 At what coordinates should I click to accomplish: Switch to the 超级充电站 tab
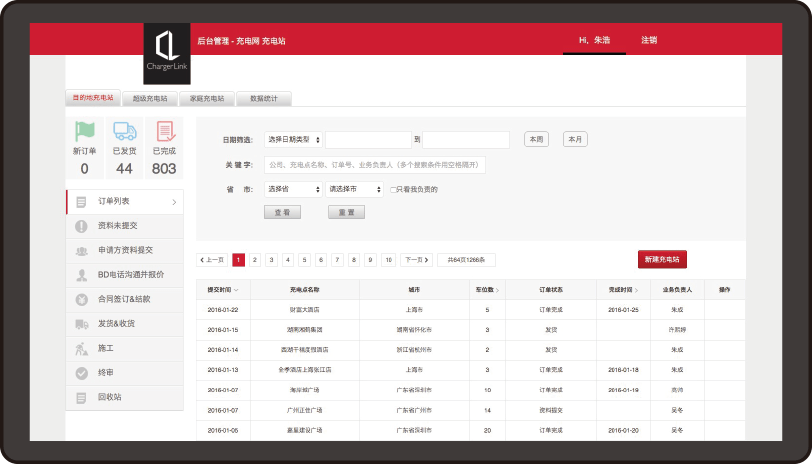click(150, 98)
